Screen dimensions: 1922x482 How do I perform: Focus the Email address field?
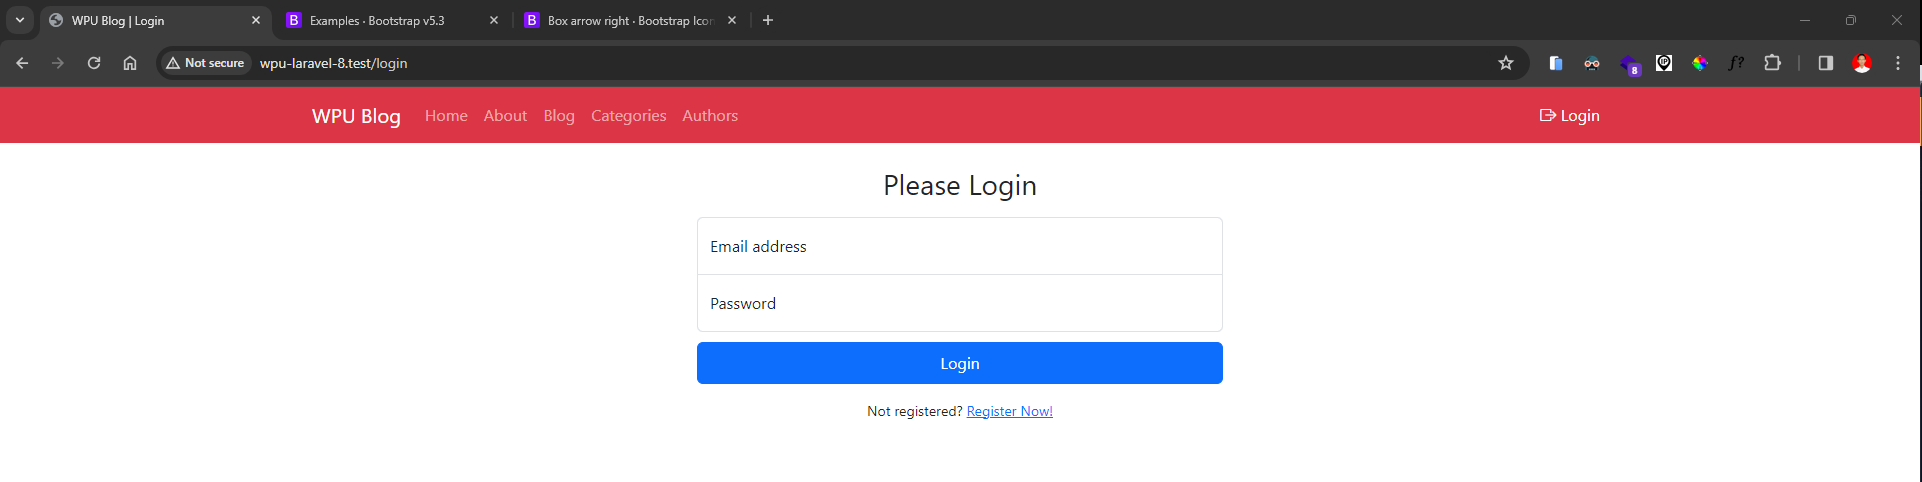(x=959, y=246)
